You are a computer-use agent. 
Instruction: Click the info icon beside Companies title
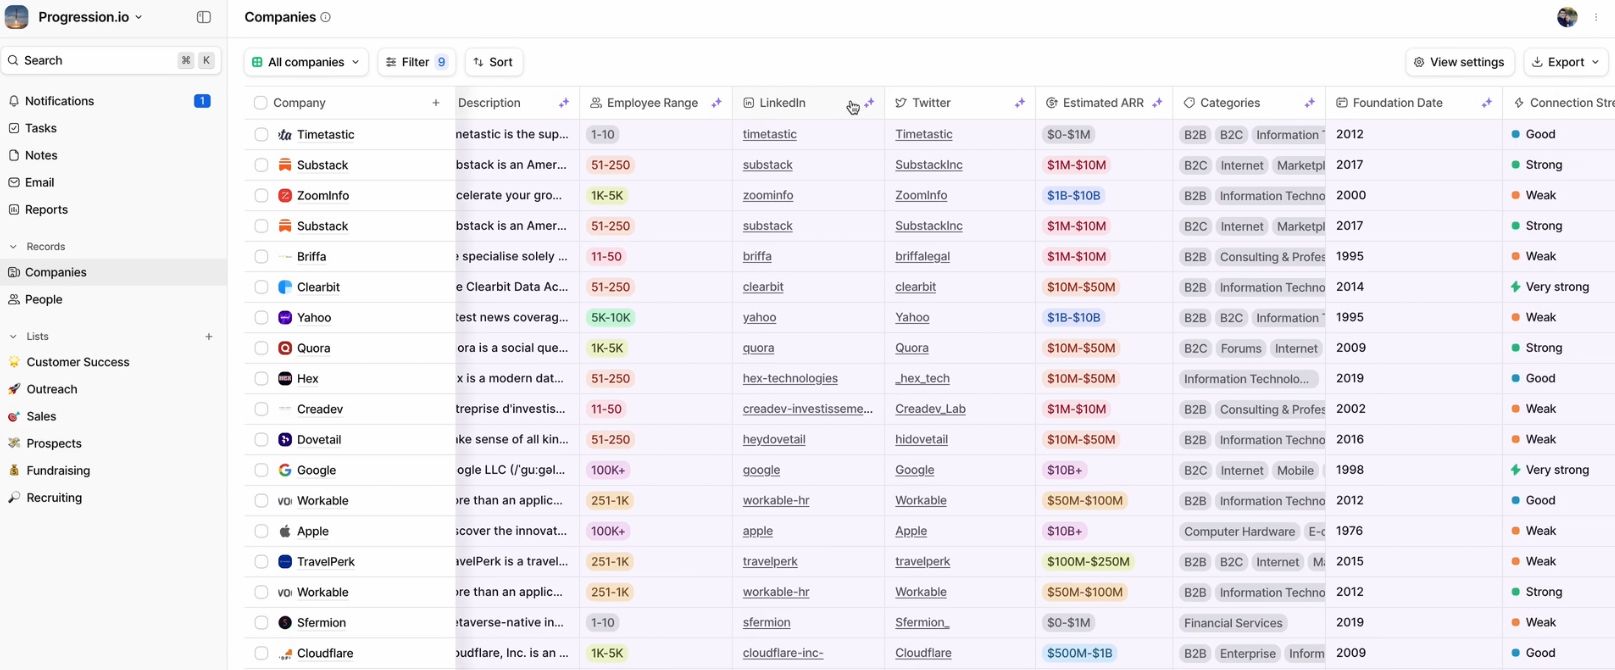pos(325,17)
